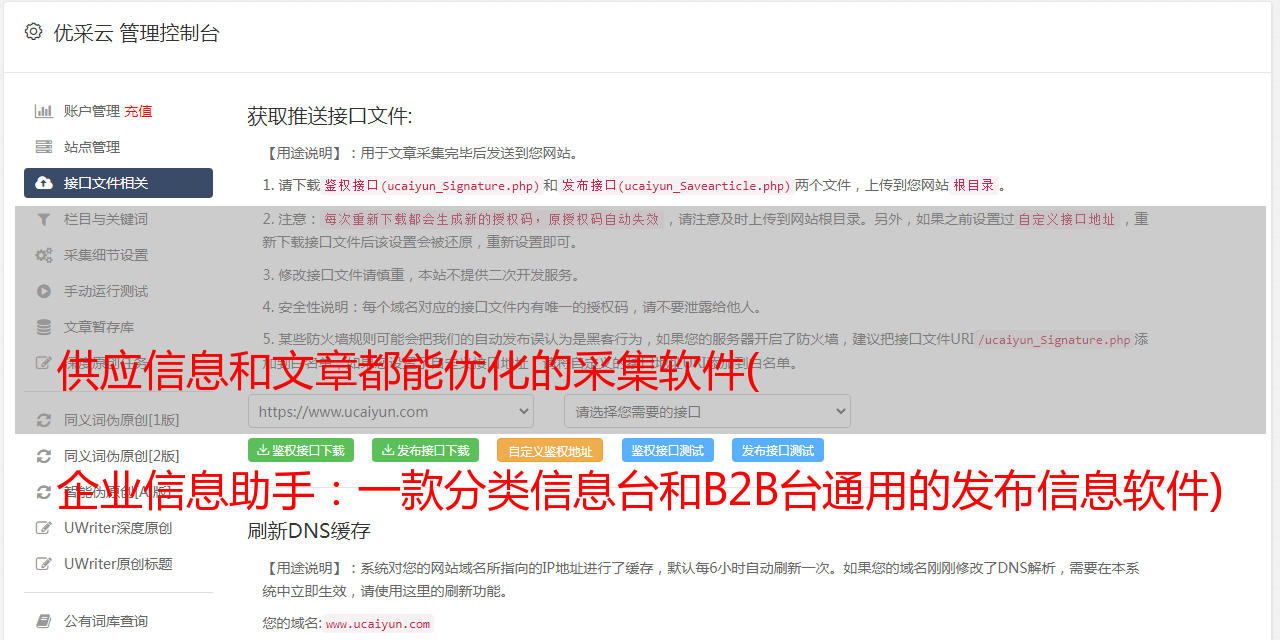The height and width of the screenshot is (640, 1280).
Task: Open the 同义词伪原创[2版] menu item
Action: [122, 456]
